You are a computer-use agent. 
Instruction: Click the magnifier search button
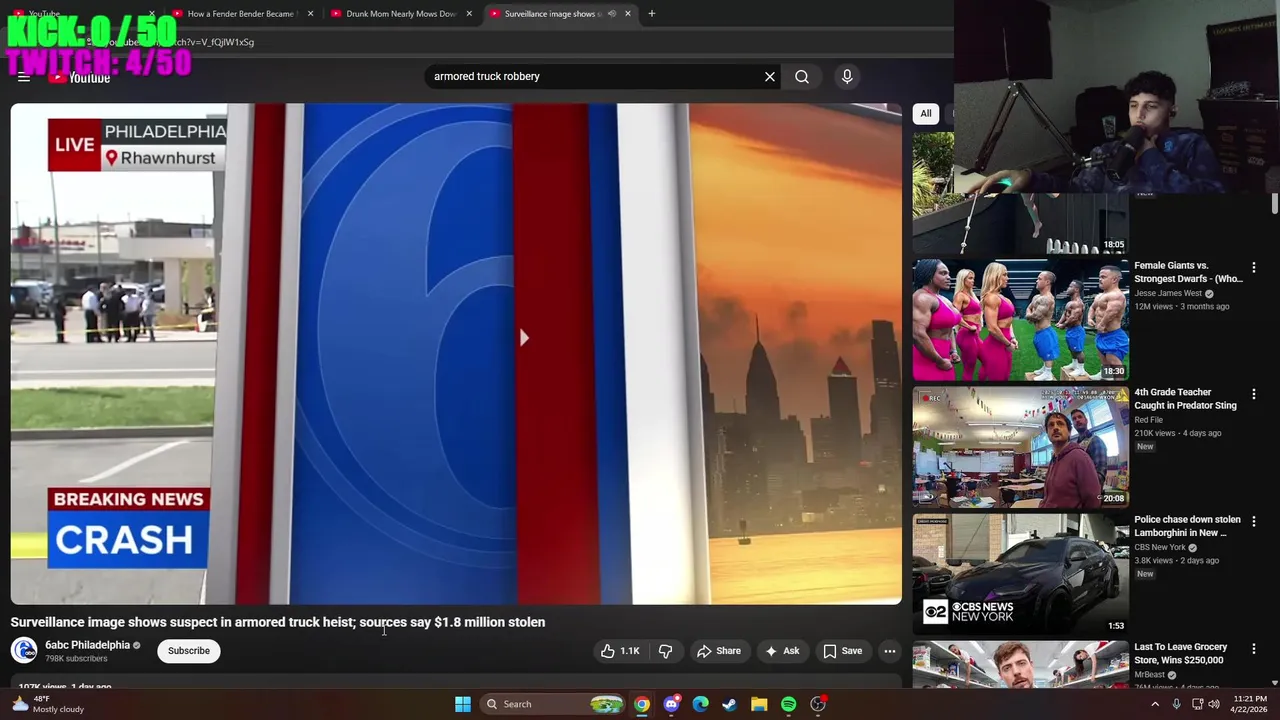pos(802,76)
